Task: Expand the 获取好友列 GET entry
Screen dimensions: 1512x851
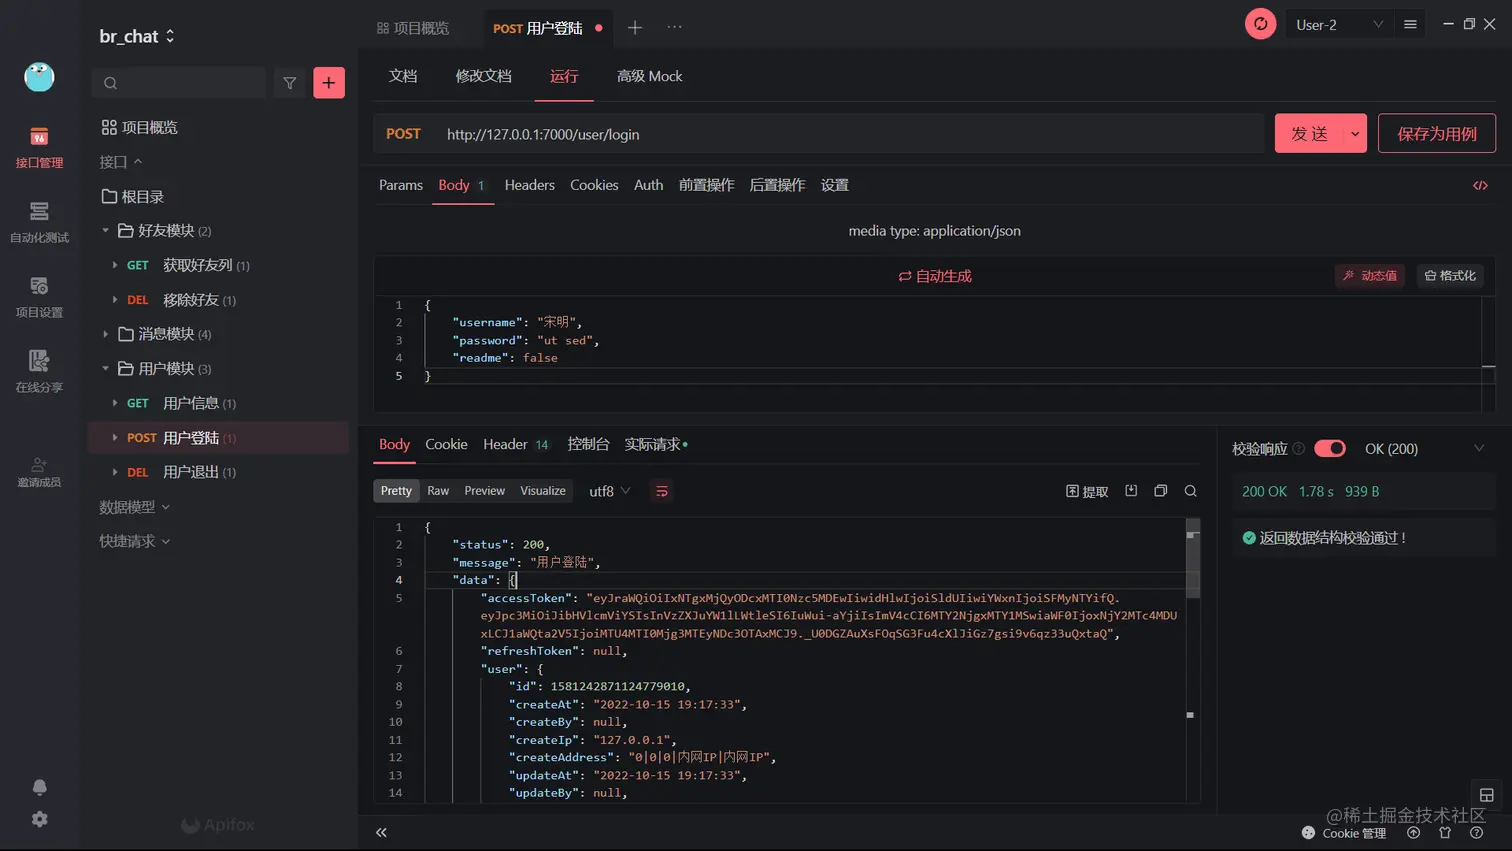Action: click(x=115, y=265)
